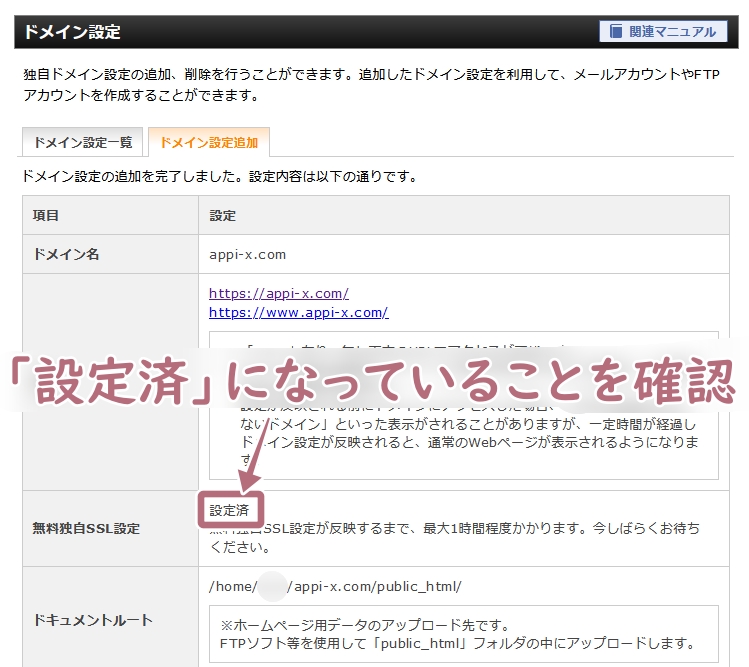Screen dimensions: 749x667
Task: Click the book icon in 関連マニュアル
Action: point(616,32)
